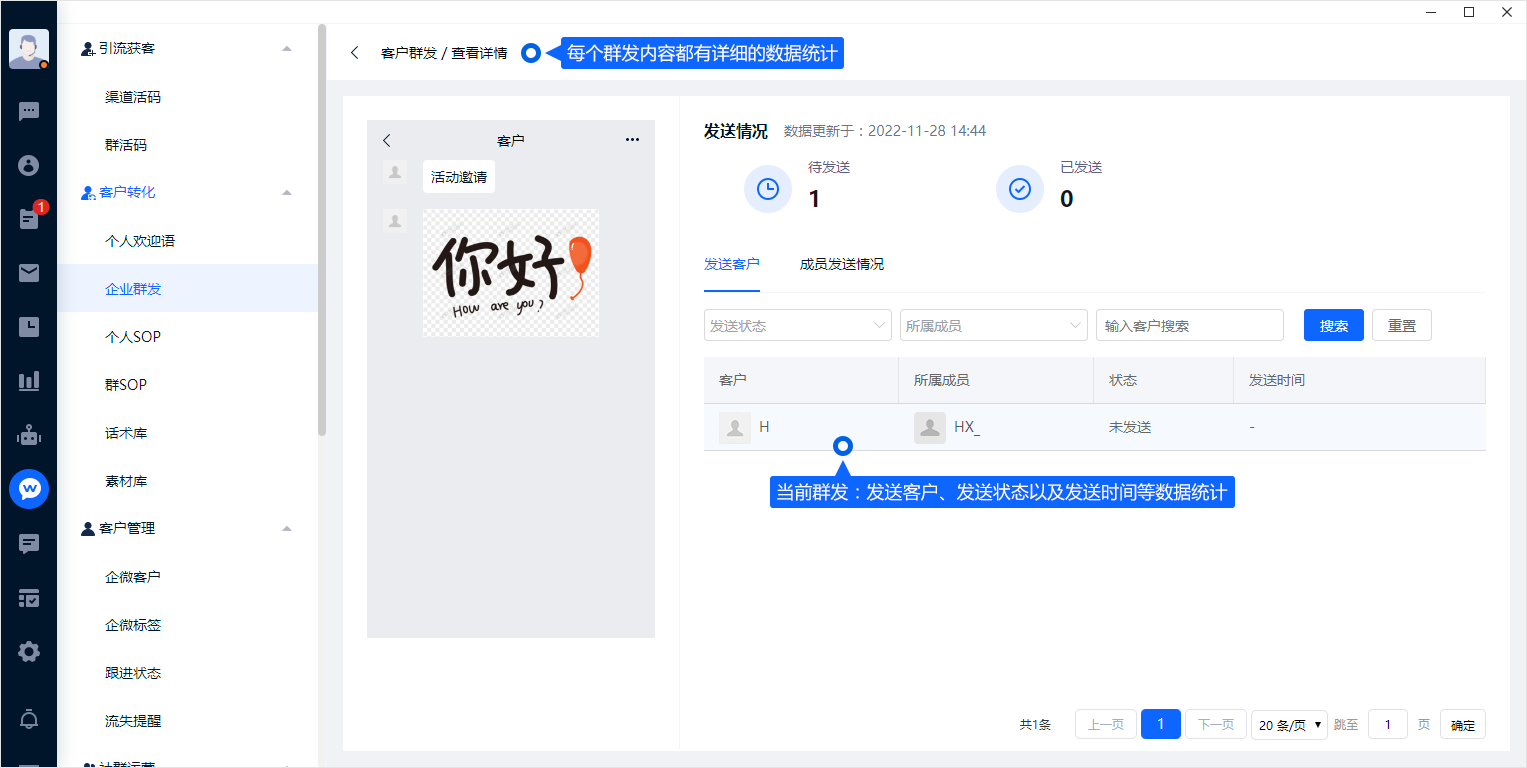The height and width of the screenshot is (768, 1527).
Task: Open the bar chart statistics icon
Action: (29, 381)
